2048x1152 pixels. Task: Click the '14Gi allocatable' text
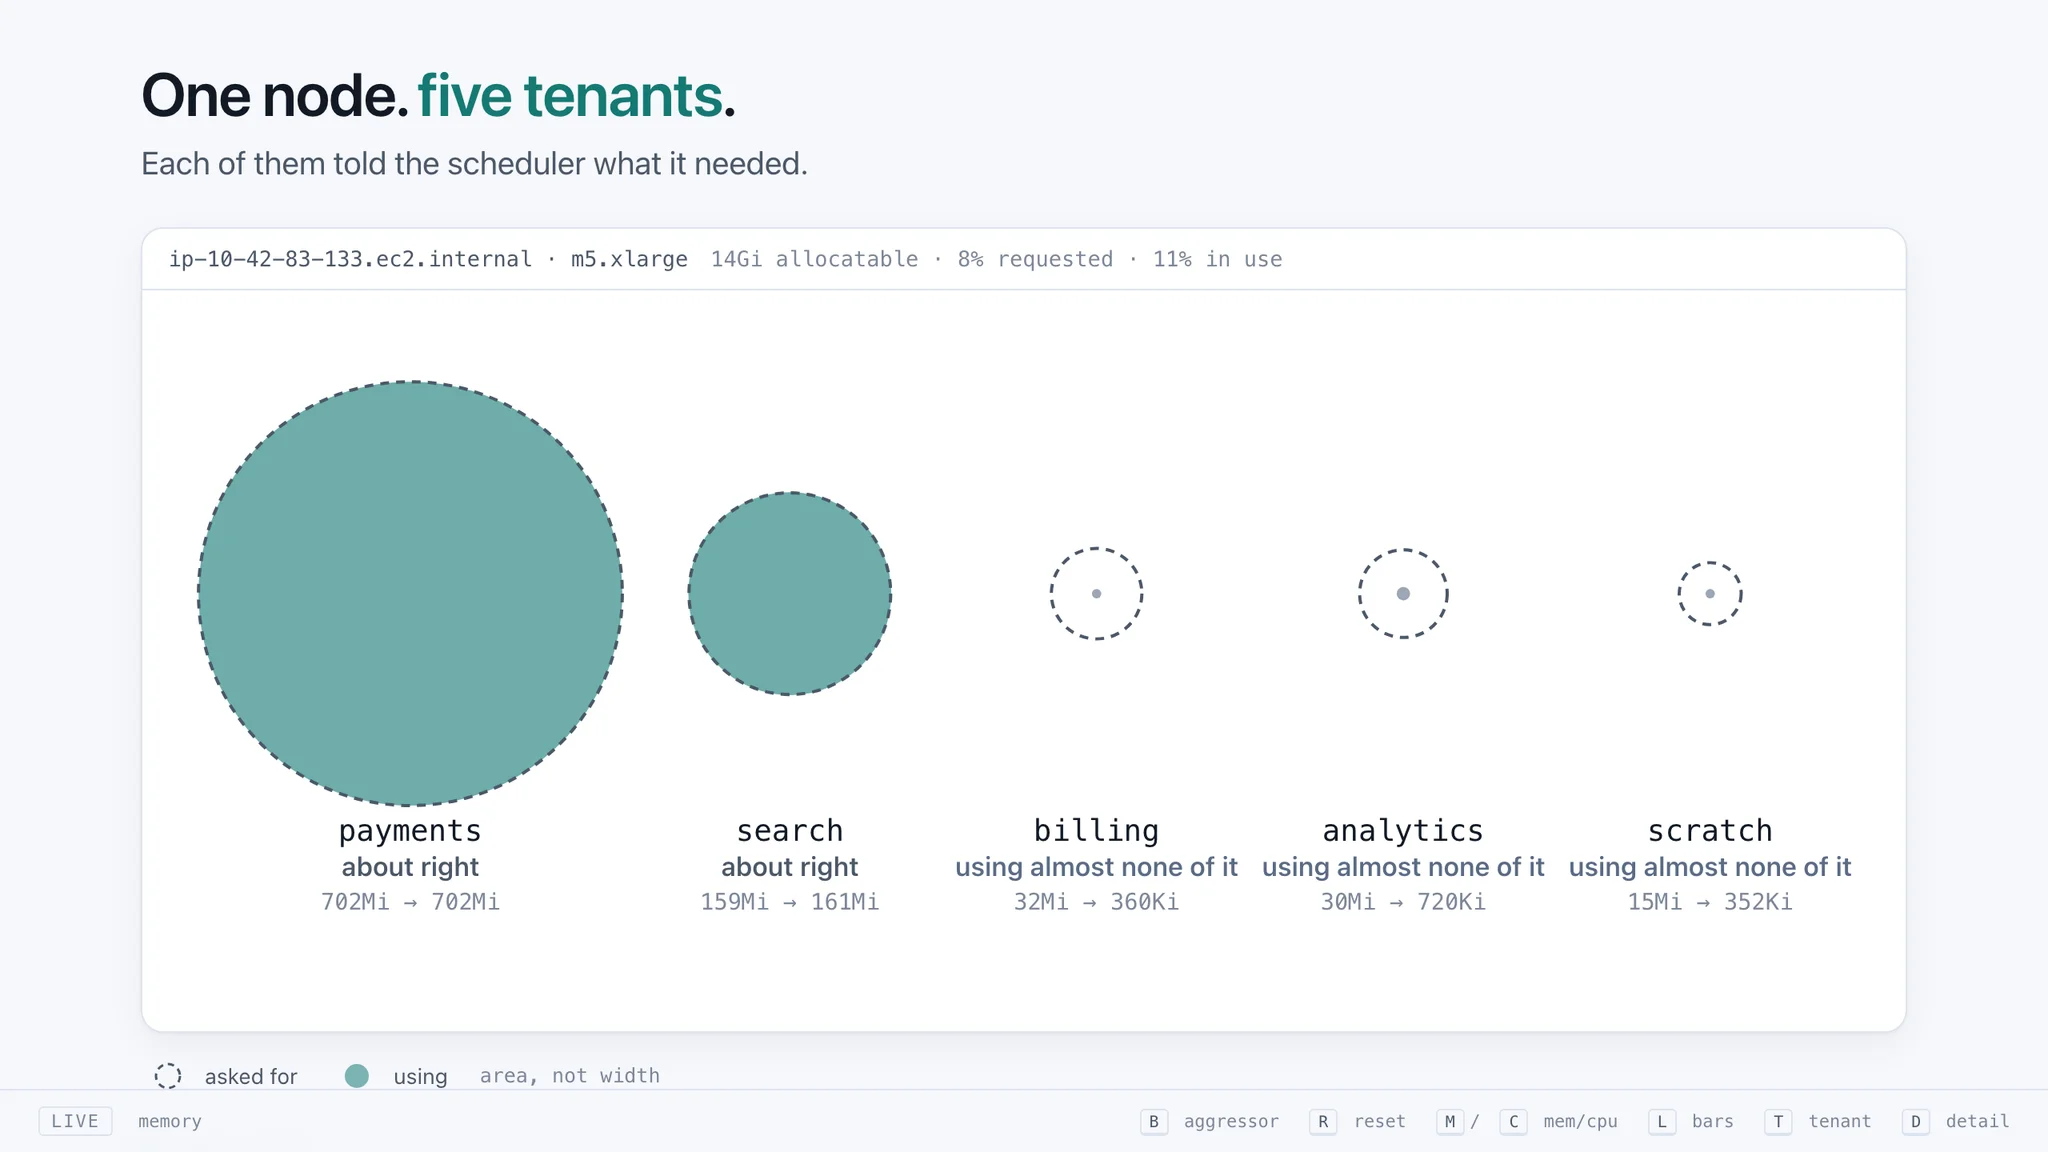point(814,259)
